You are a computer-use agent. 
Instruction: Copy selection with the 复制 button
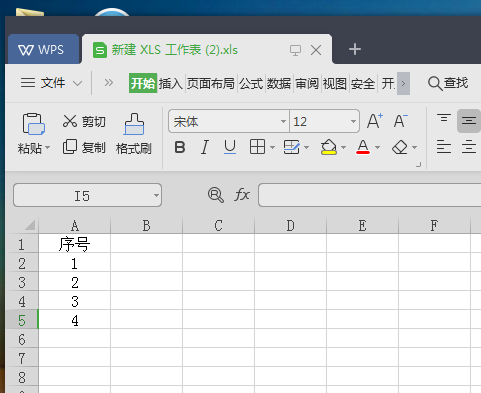click(x=84, y=147)
